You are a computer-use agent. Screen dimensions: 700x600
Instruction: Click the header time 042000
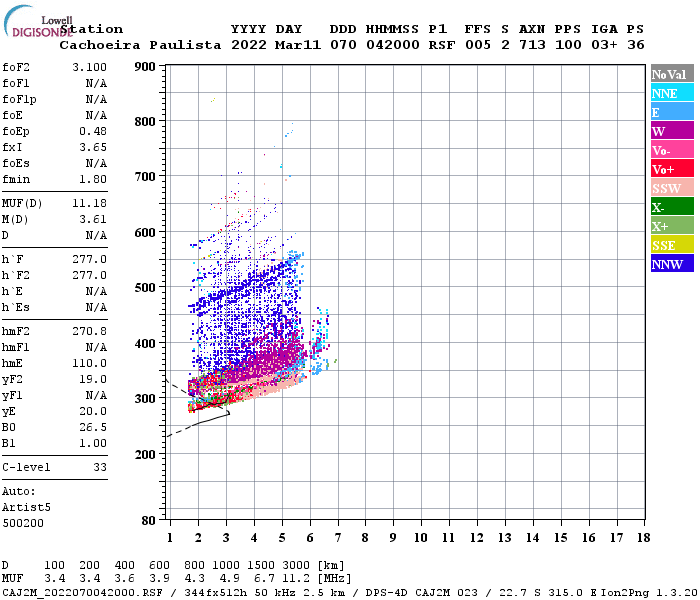(393, 45)
